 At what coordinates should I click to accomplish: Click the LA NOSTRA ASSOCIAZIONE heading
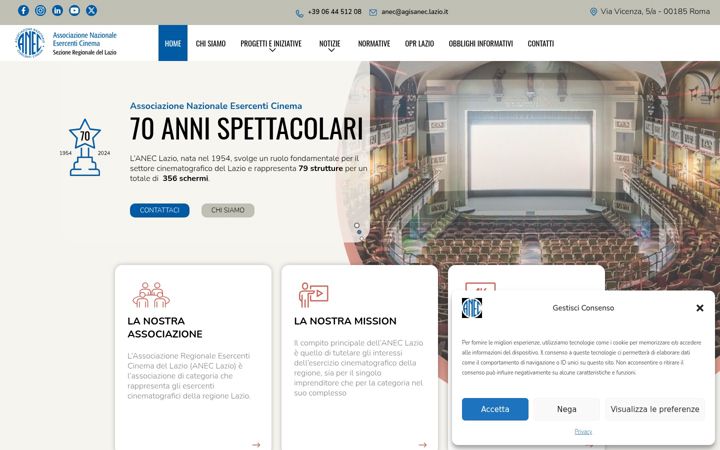pyautogui.click(x=165, y=327)
